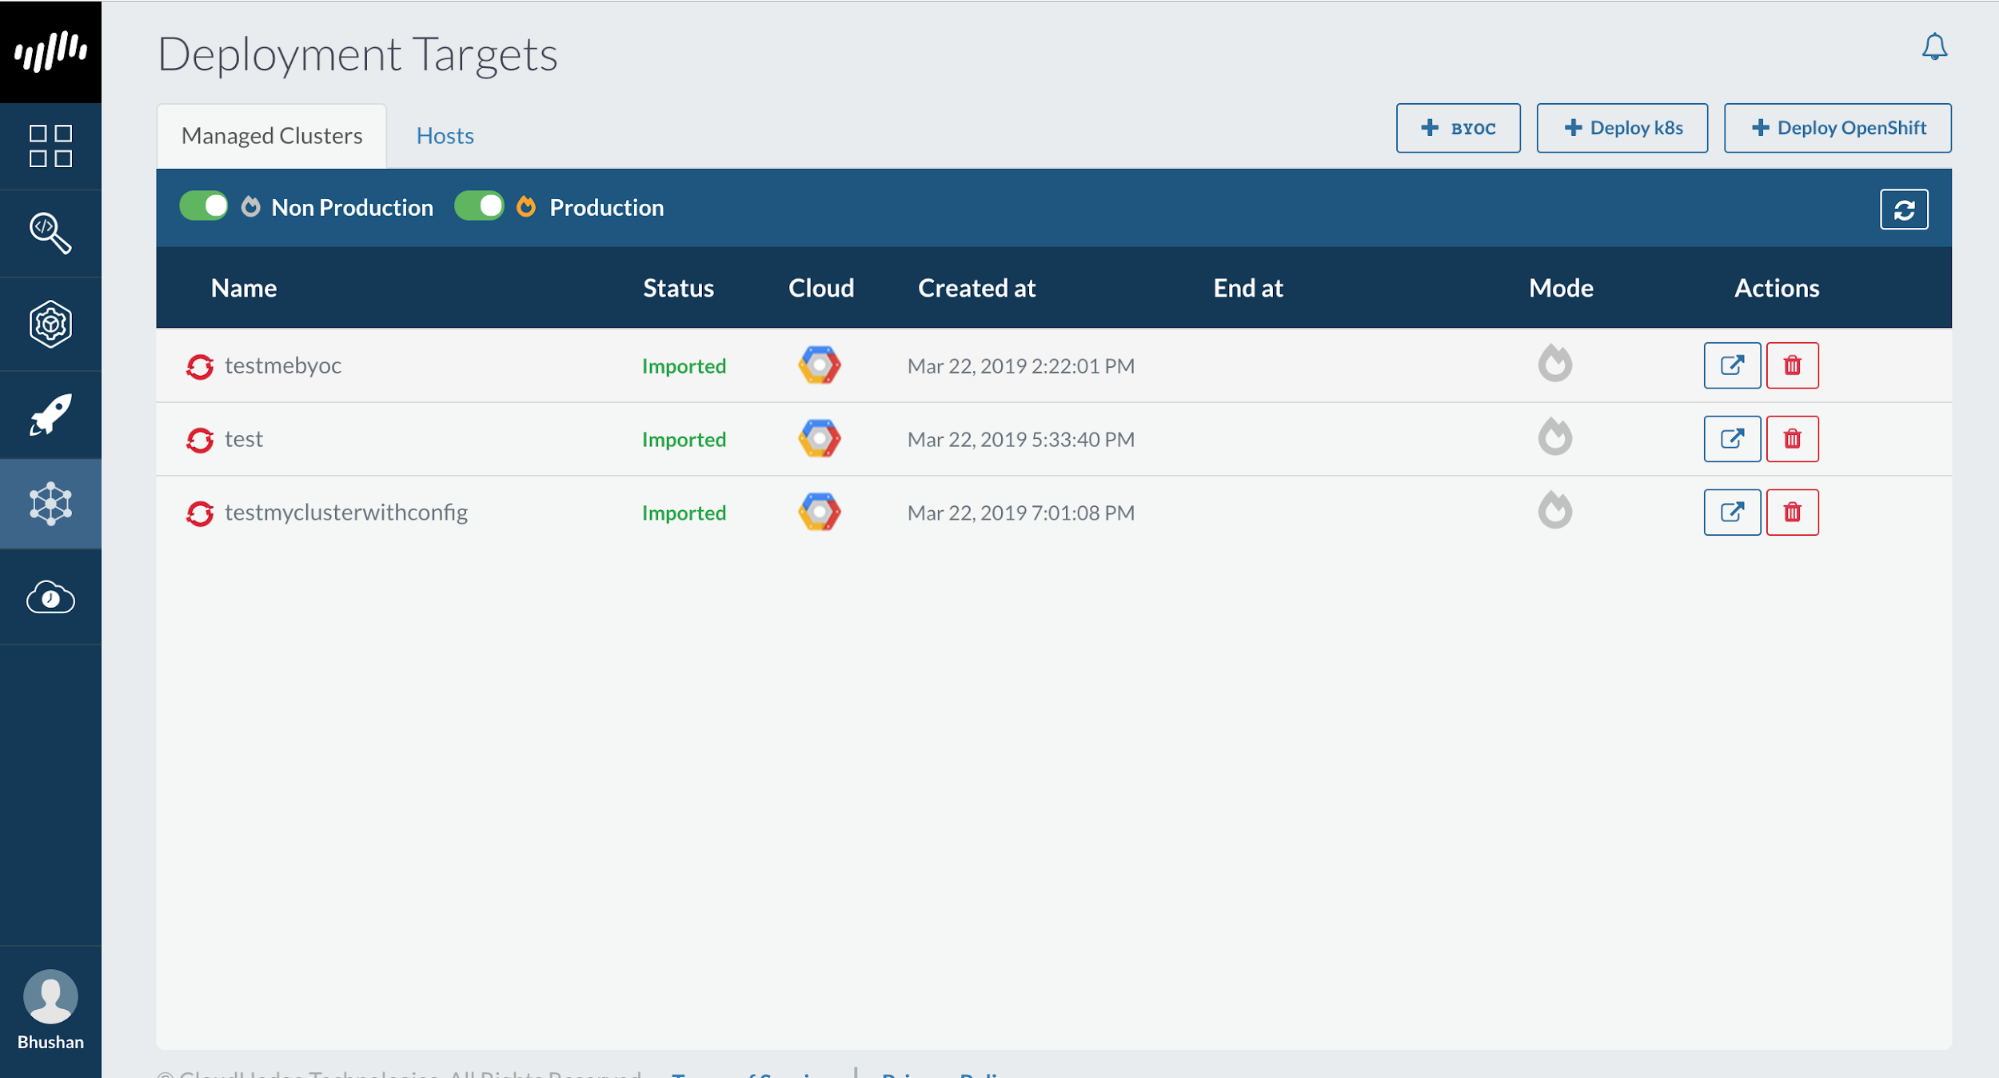Screen dimensions: 1999x1078
Task: Click the cloud usage icon in sidebar
Action: [51, 597]
